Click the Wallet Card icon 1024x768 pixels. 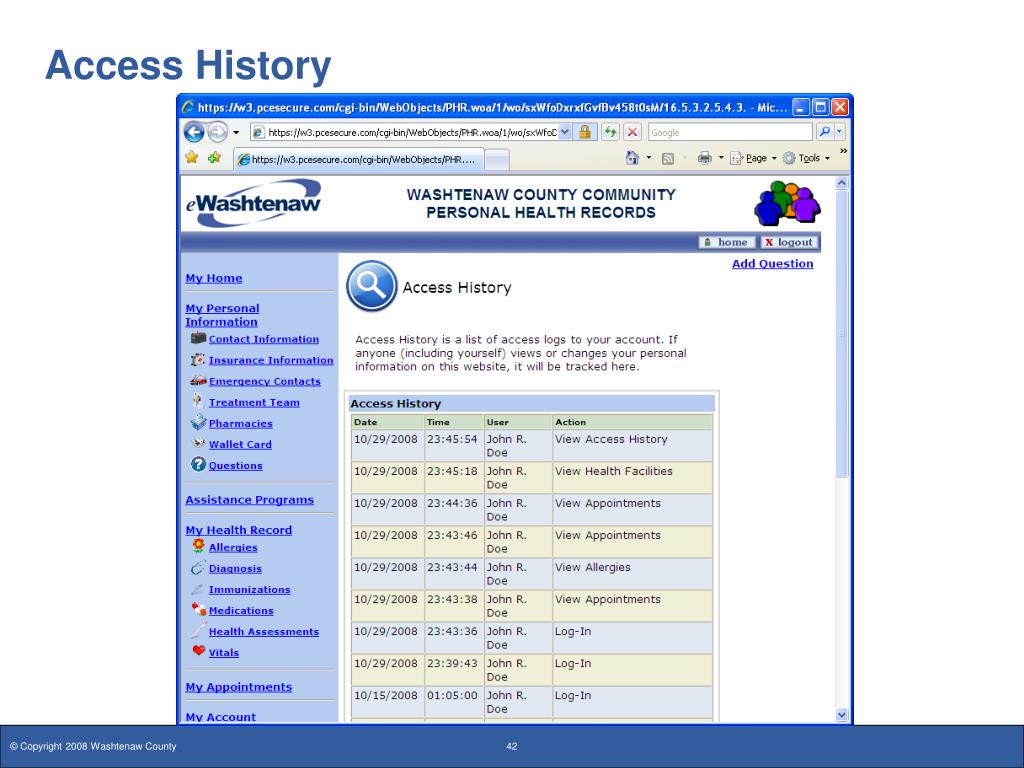tap(199, 443)
